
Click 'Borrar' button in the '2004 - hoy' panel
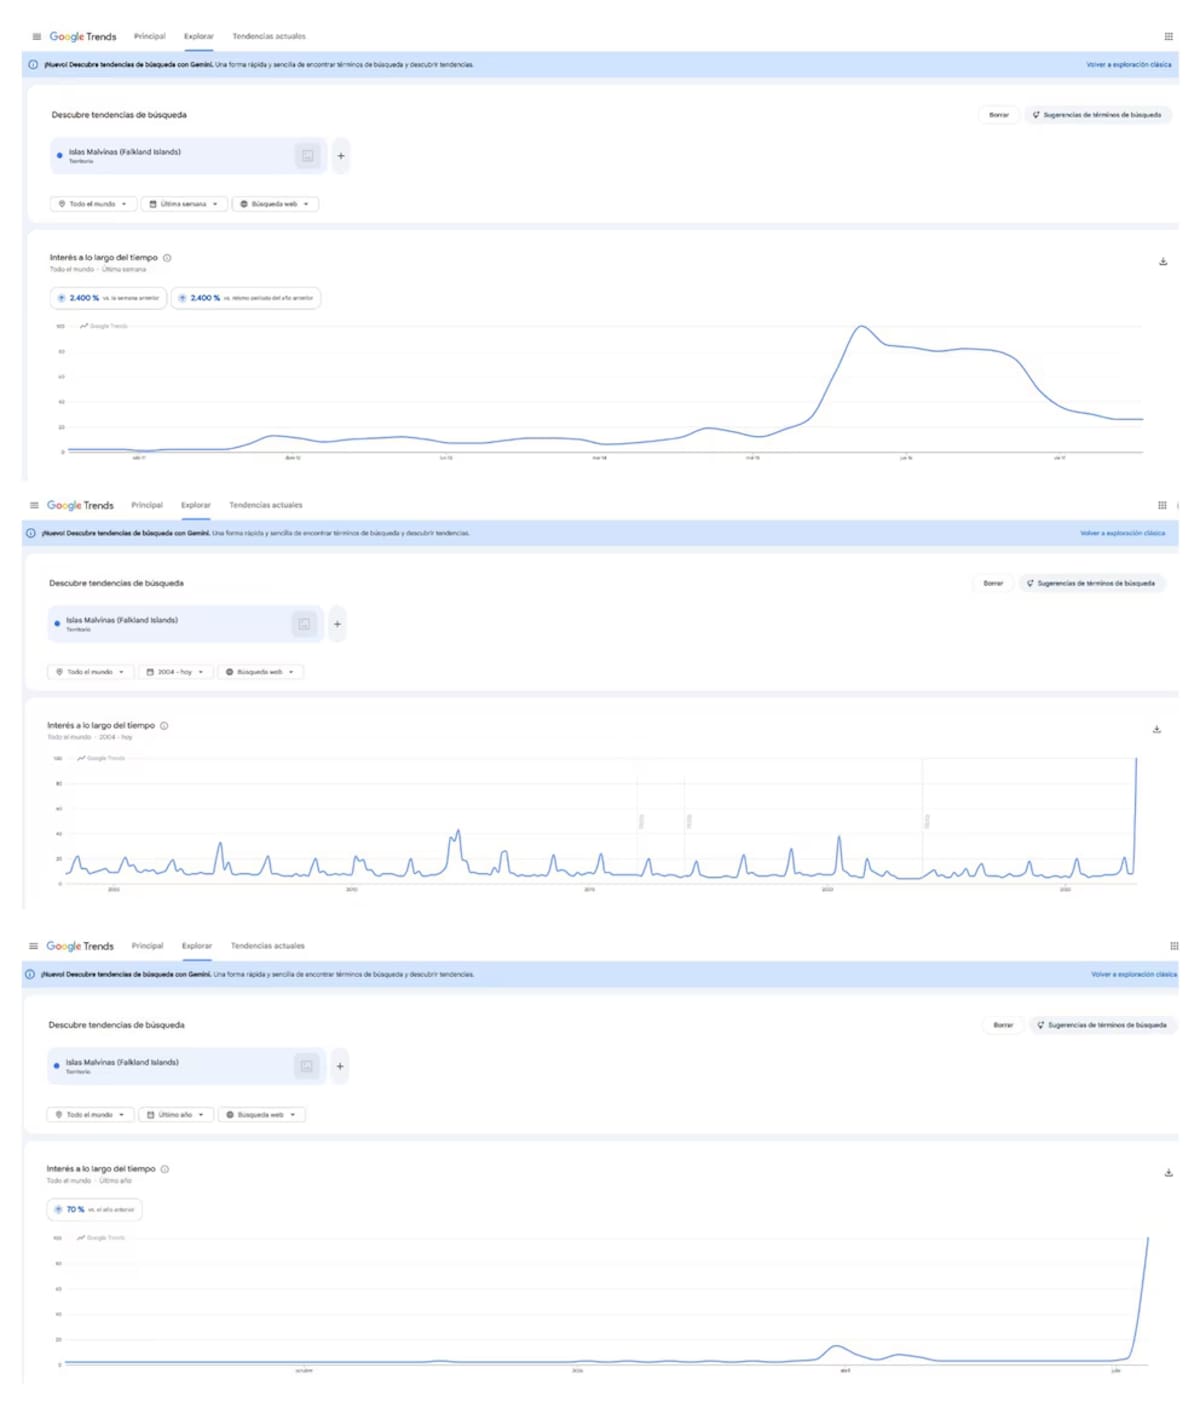(993, 583)
